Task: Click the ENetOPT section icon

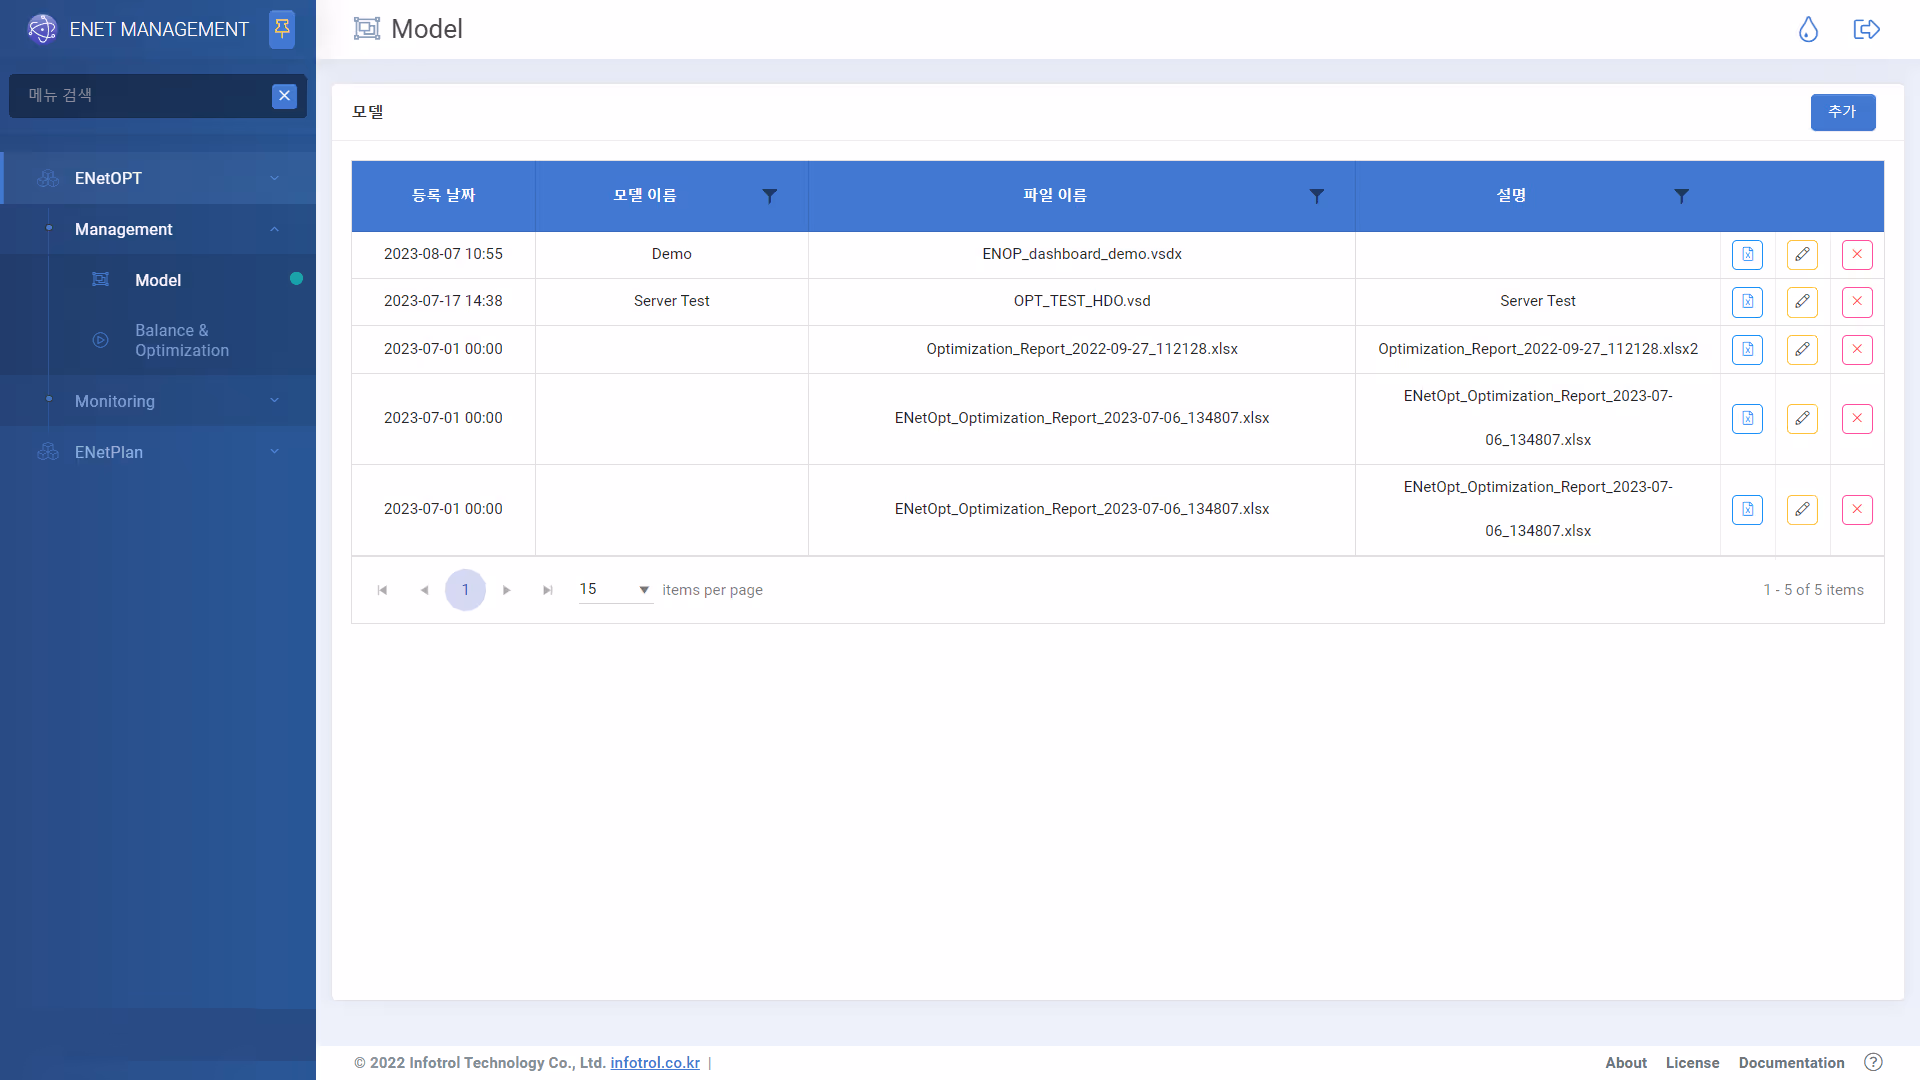Action: tap(48, 178)
